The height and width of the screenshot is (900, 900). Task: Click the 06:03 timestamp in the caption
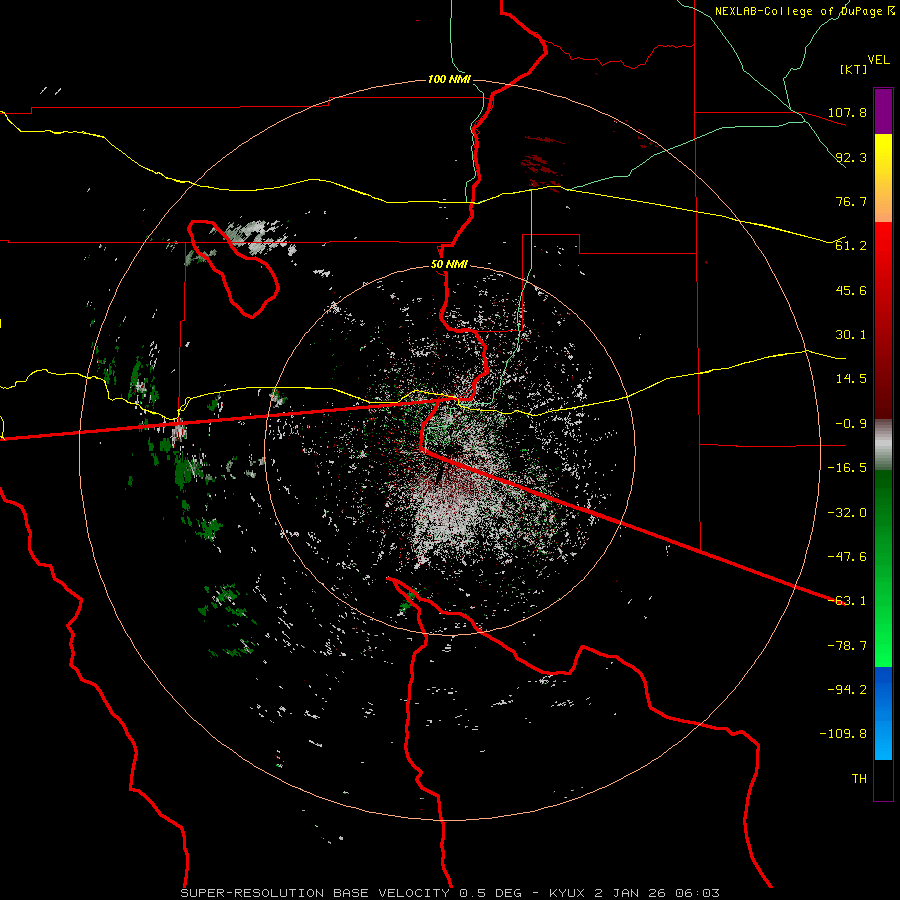click(x=698, y=893)
